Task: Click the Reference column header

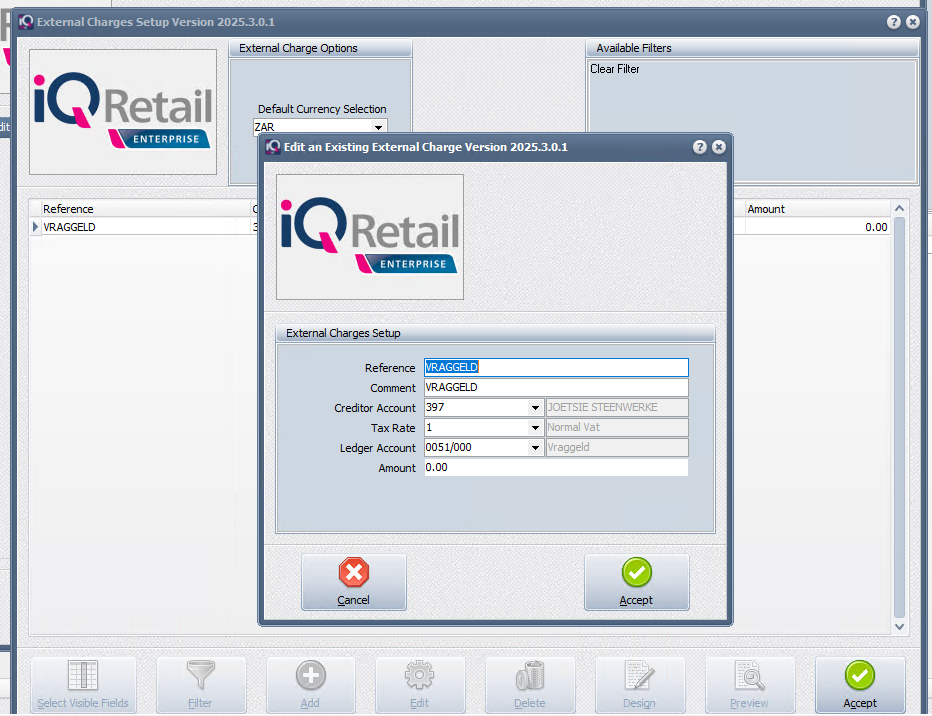Action: point(146,209)
